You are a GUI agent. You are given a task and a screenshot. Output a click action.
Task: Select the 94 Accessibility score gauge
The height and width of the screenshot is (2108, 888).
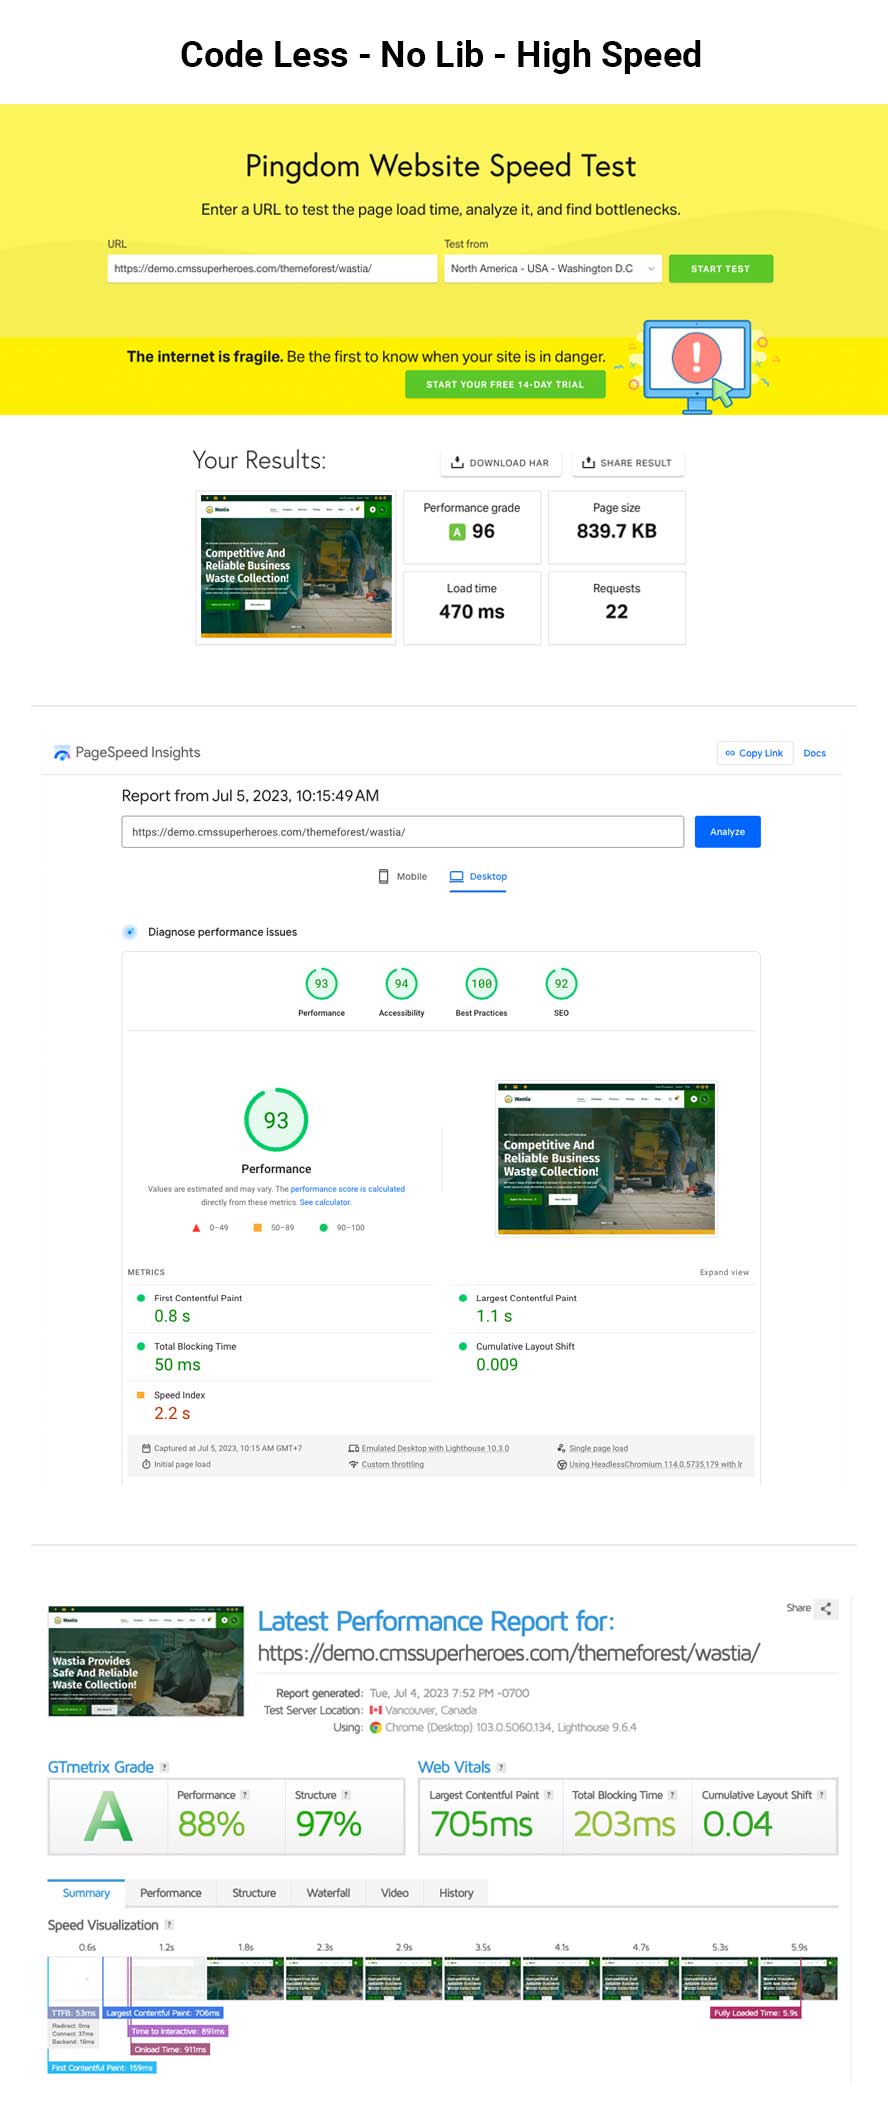[x=401, y=984]
